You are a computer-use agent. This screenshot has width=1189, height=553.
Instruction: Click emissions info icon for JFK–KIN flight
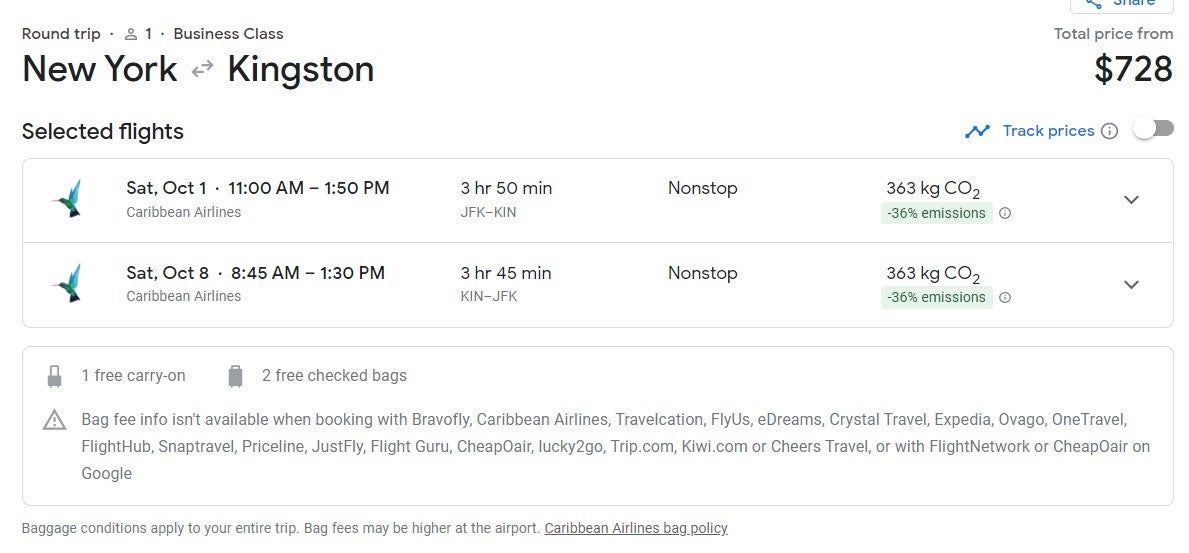[1005, 213]
